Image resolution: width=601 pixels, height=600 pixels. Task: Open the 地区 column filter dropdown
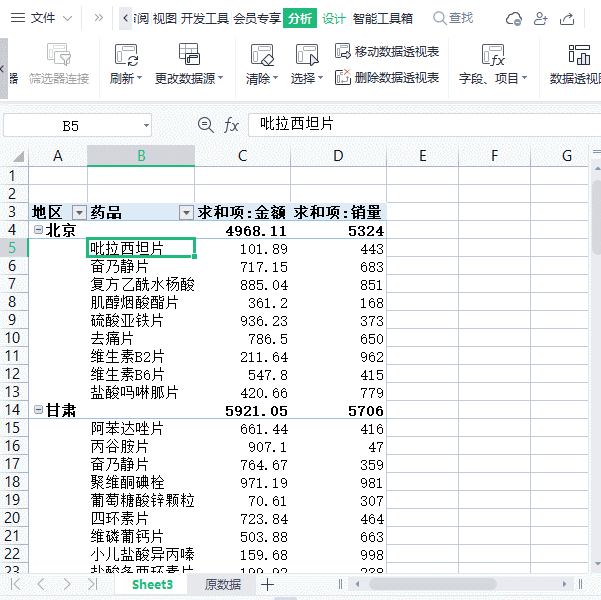[79, 212]
